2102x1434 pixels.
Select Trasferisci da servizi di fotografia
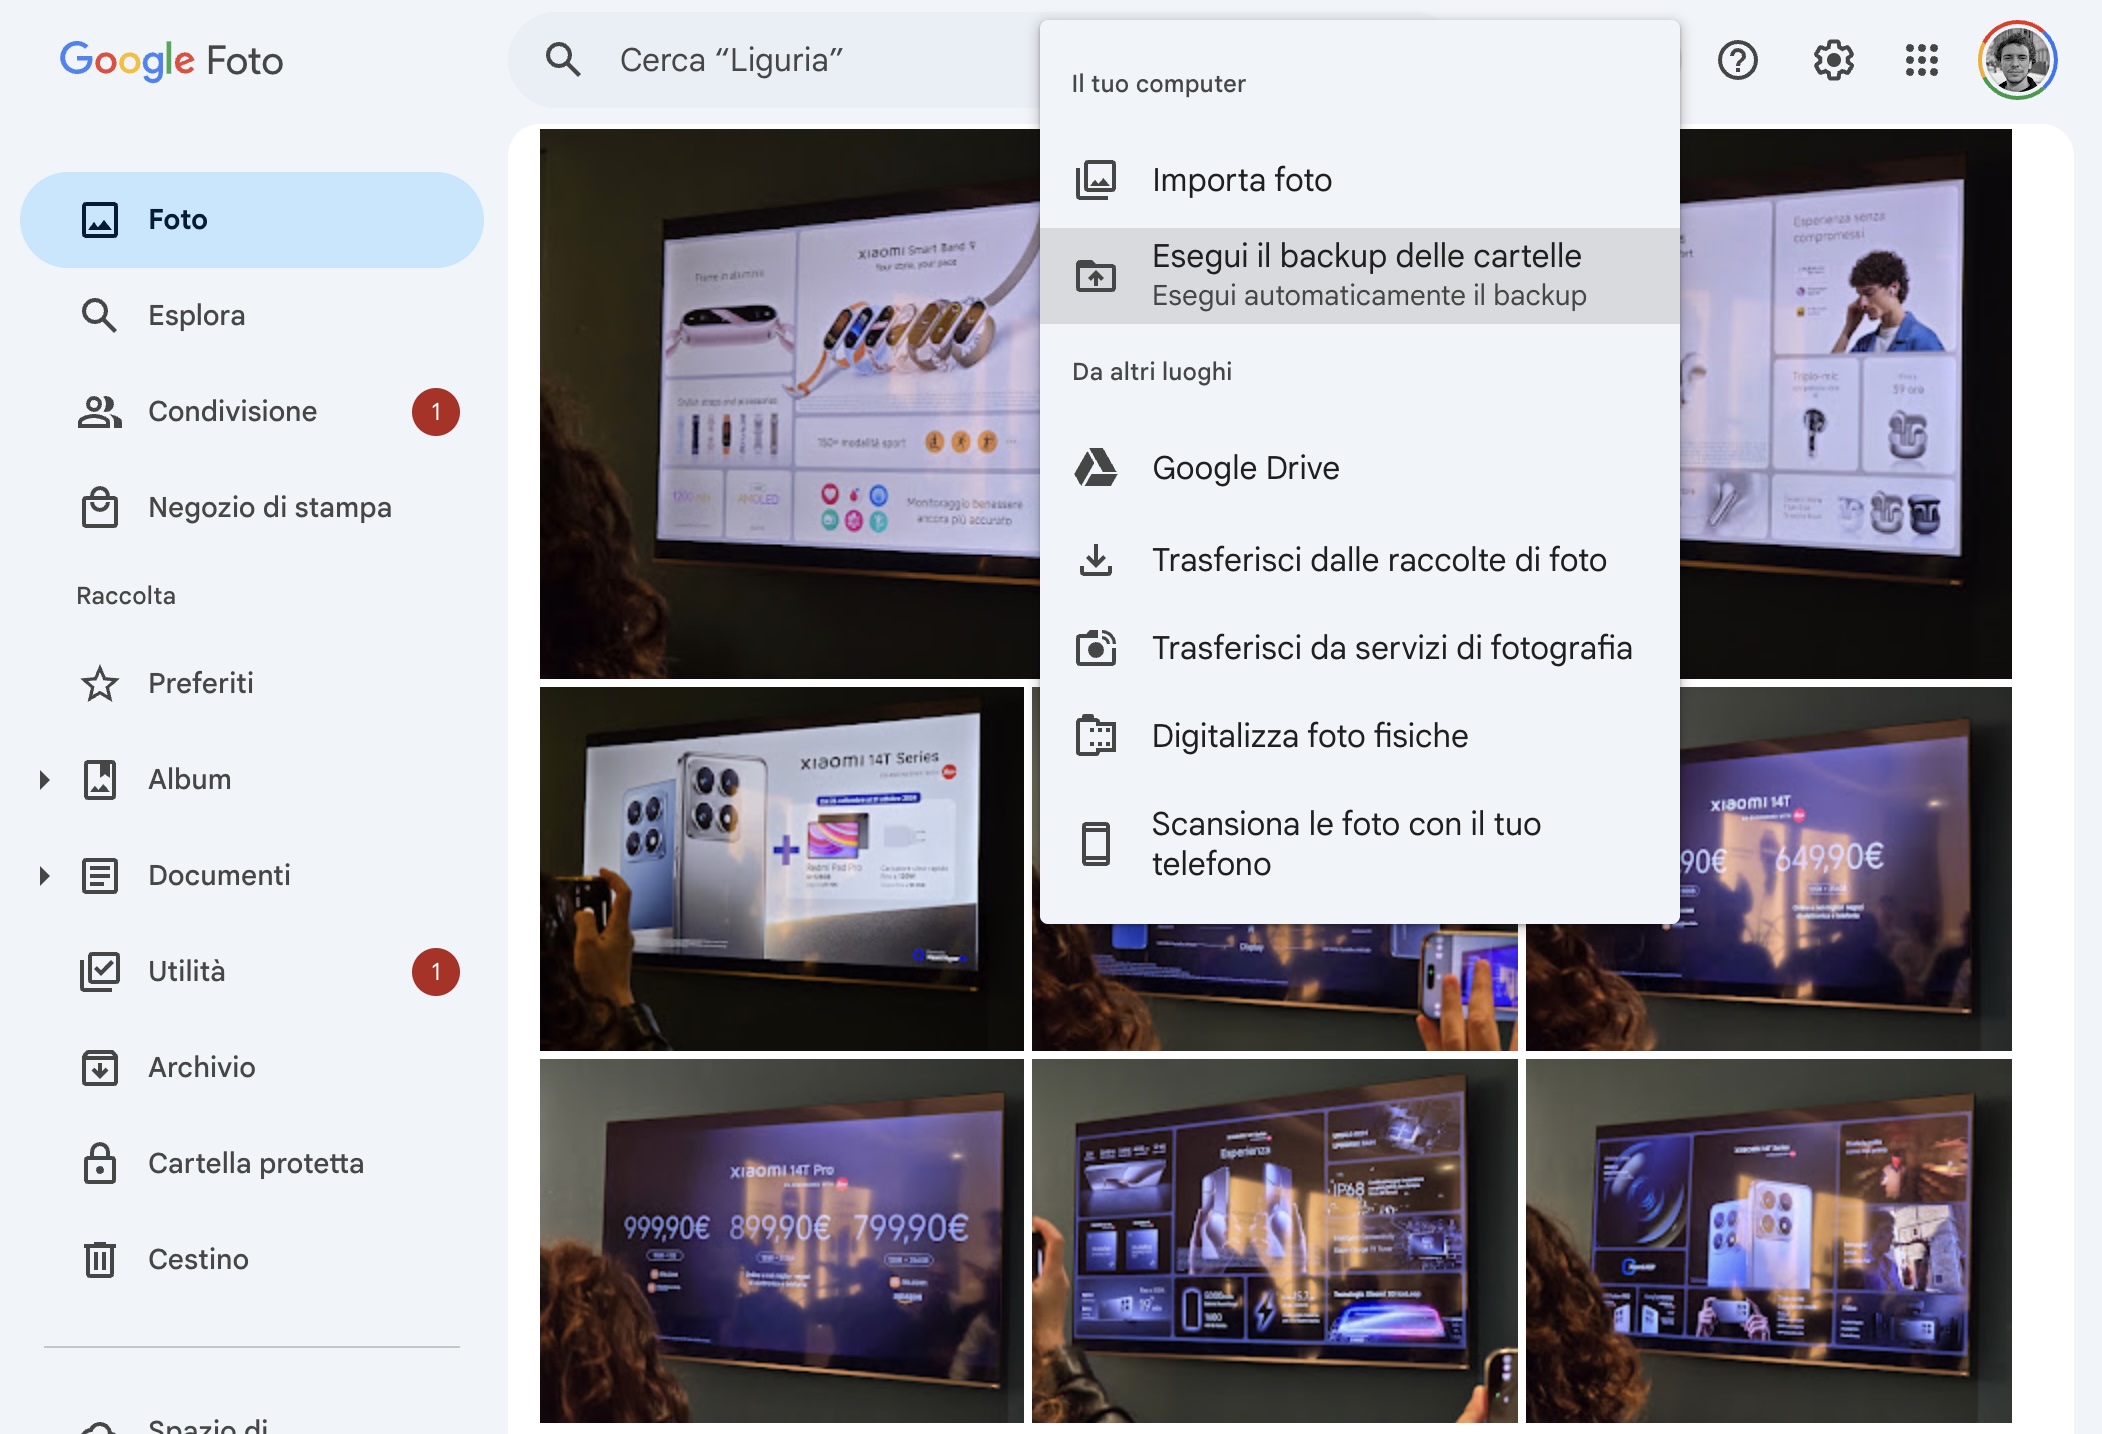[x=1360, y=648]
